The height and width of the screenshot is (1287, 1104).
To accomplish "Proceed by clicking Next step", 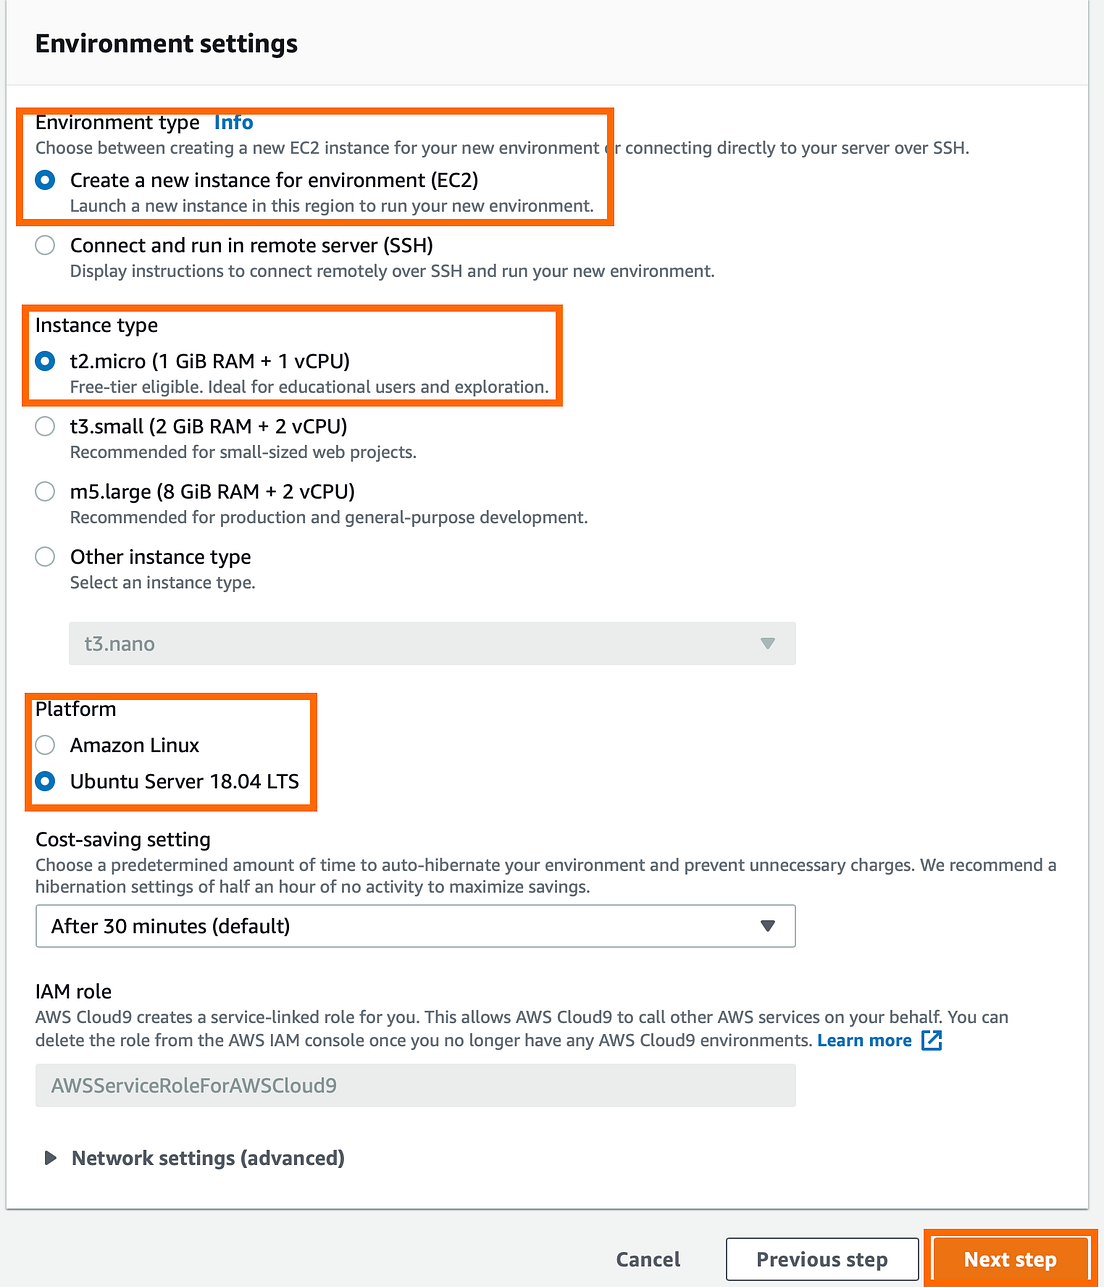I will [1010, 1259].
